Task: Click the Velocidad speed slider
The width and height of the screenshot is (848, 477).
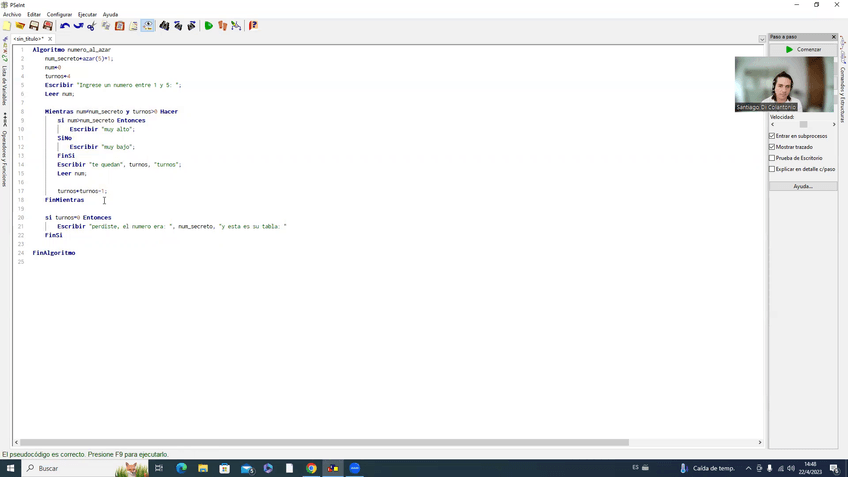Action: [x=803, y=124]
